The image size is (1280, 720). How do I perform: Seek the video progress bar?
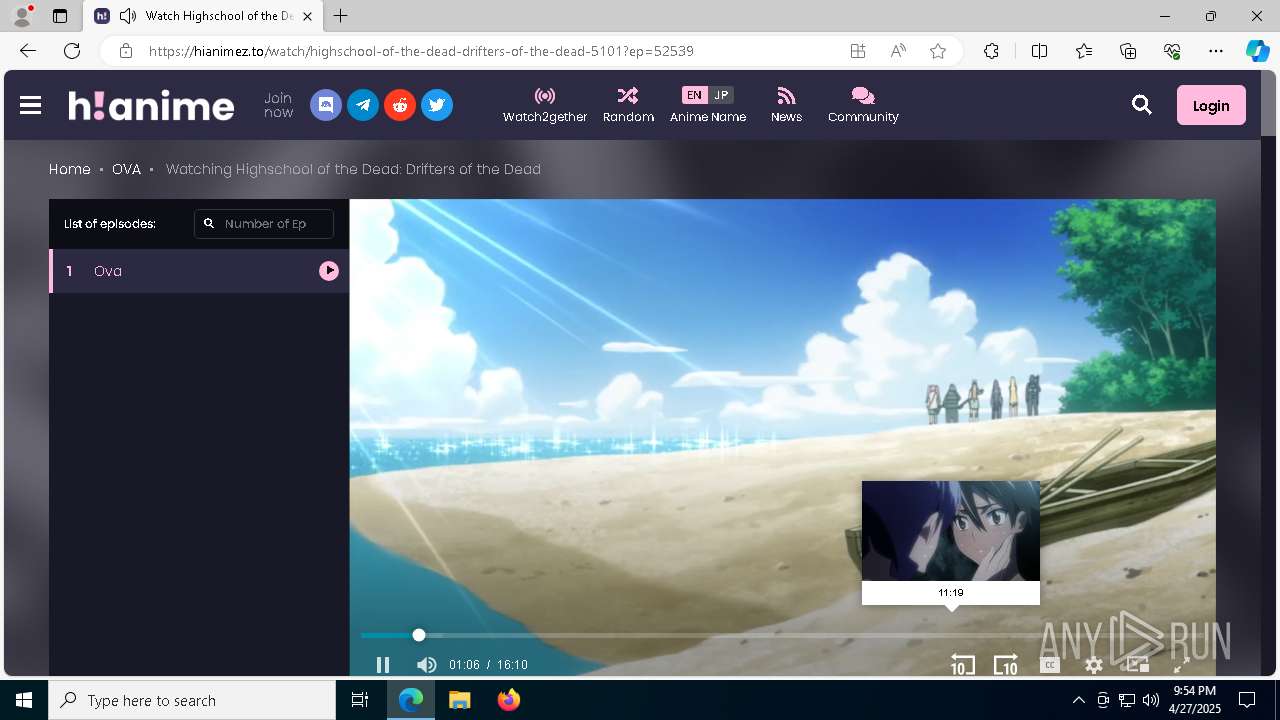(x=783, y=635)
